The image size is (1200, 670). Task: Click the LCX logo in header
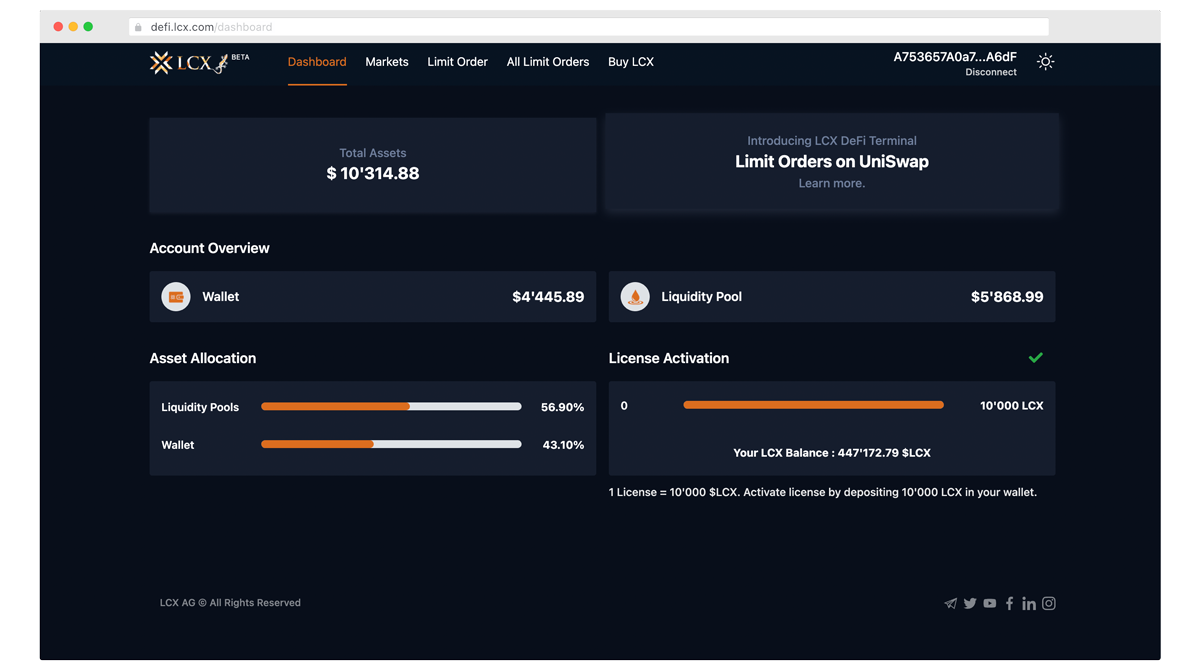click(x=190, y=63)
